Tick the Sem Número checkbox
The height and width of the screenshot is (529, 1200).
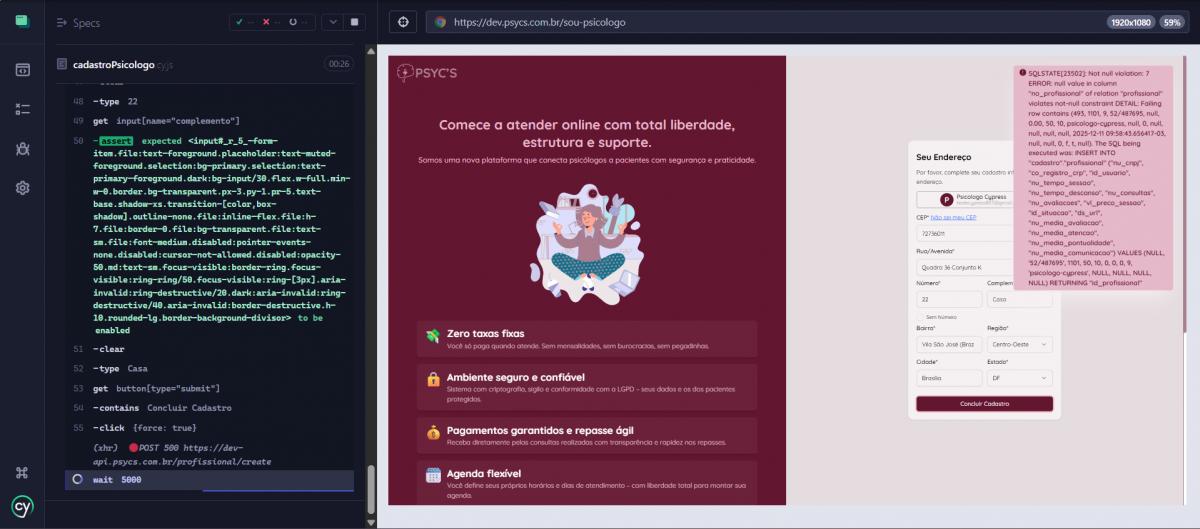click(x=920, y=316)
